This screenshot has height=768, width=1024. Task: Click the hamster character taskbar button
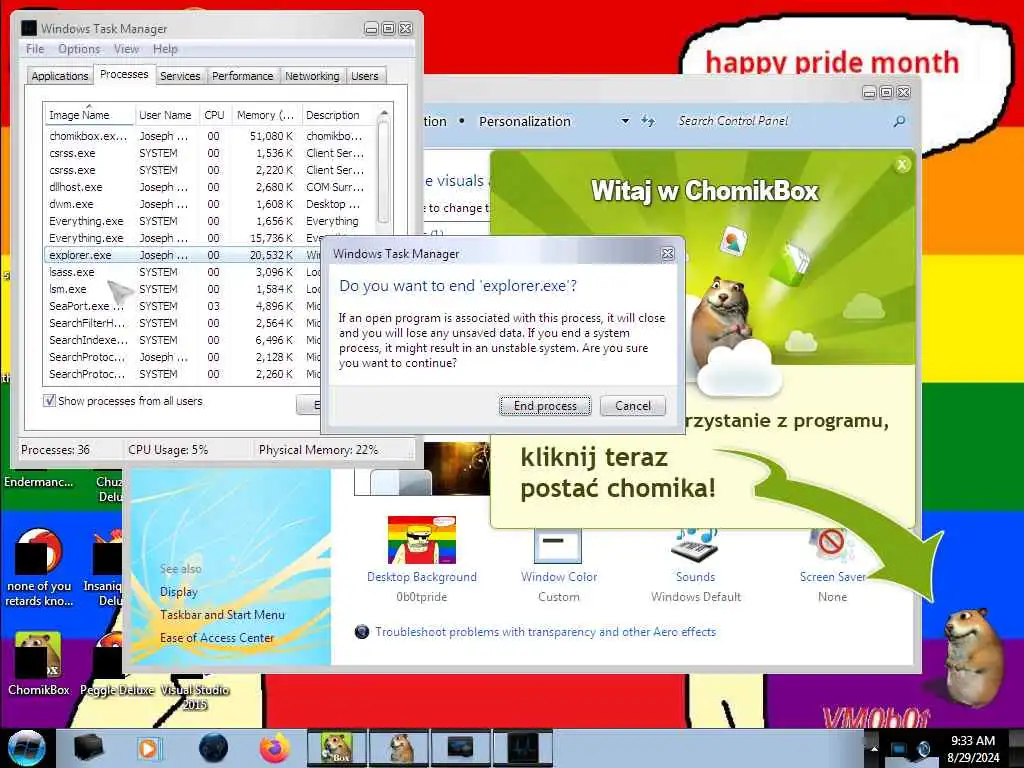[399, 748]
